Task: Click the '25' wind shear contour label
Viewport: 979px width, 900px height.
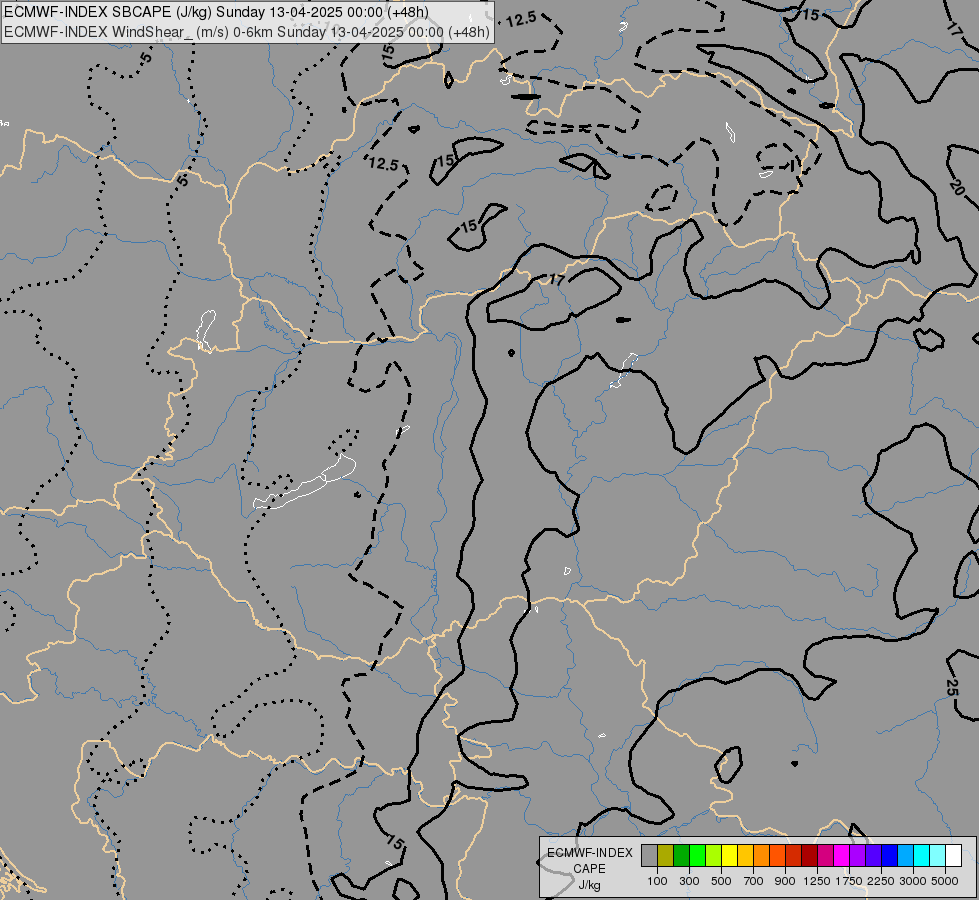Action: [952, 688]
